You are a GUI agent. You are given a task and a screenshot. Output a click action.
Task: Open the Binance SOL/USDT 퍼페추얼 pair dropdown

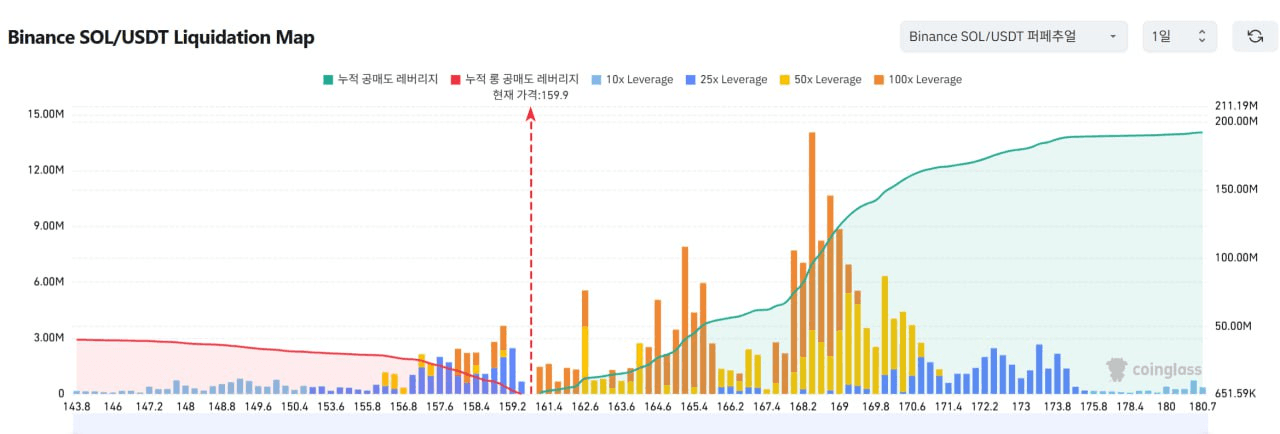click(1014, 37)
